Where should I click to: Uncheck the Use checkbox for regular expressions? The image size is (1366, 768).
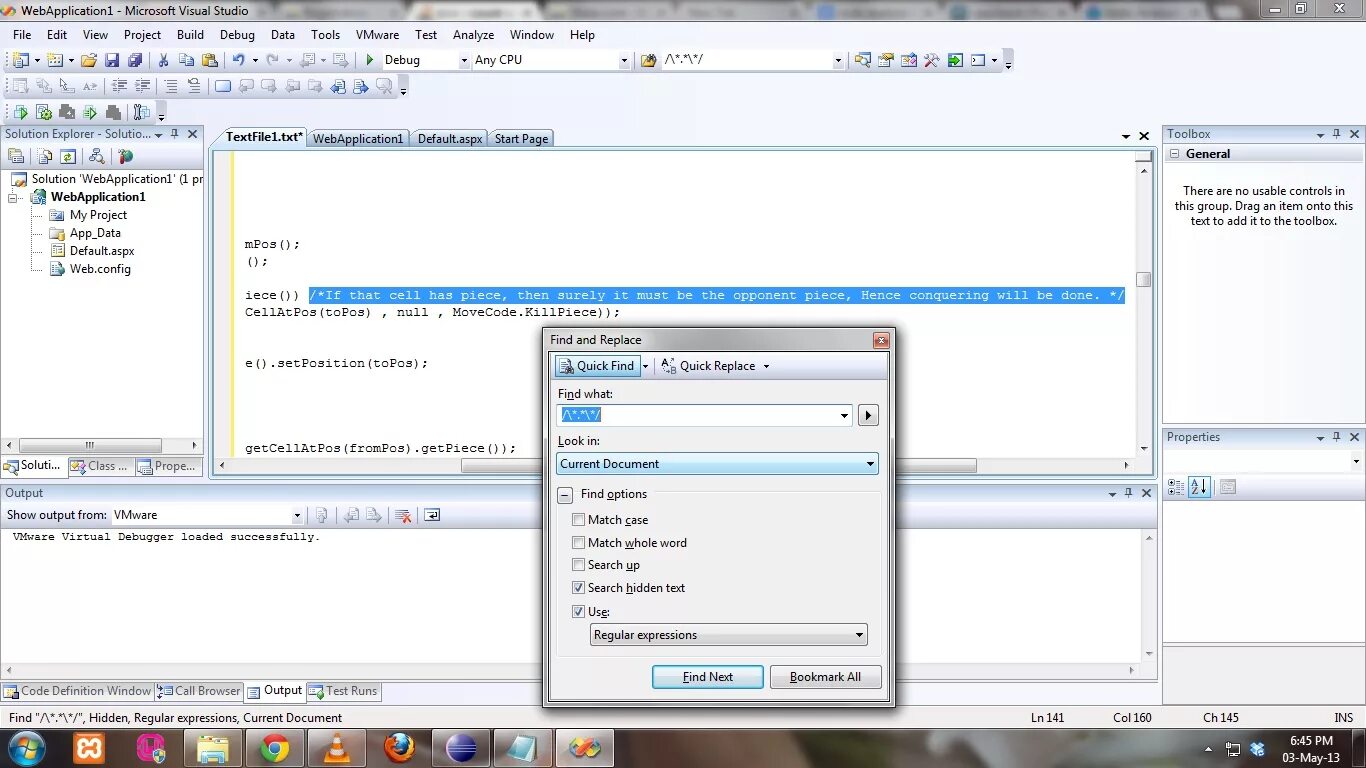pyautogui.click(x=578, y=612)
